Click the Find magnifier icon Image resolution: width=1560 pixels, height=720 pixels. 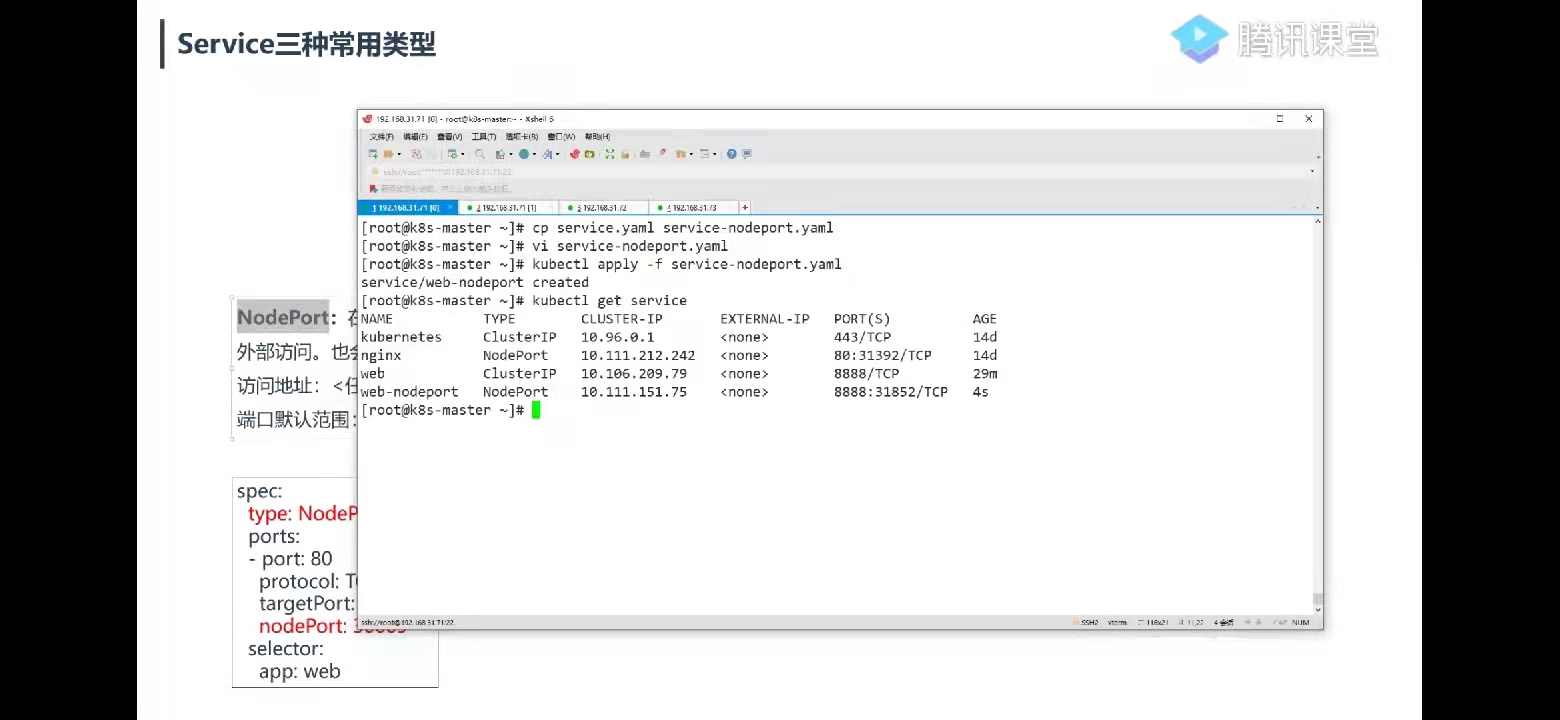(480, 154)
